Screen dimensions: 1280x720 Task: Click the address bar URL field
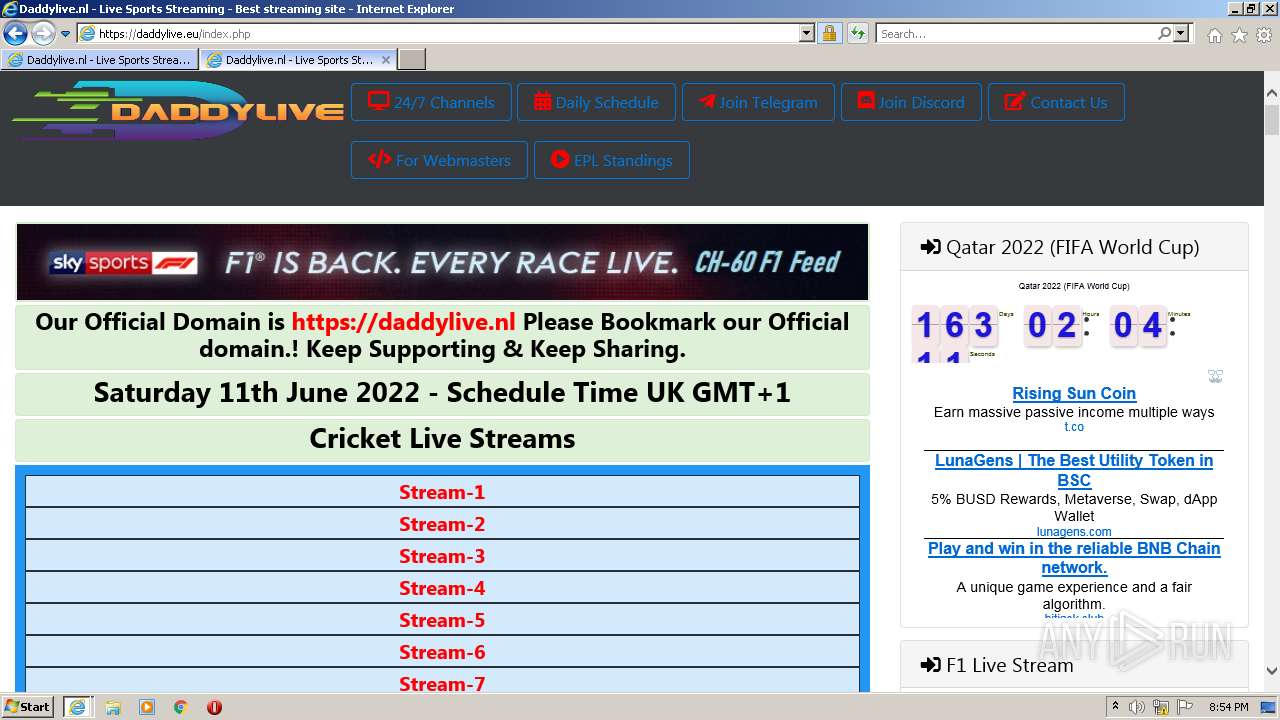point(439,33)
